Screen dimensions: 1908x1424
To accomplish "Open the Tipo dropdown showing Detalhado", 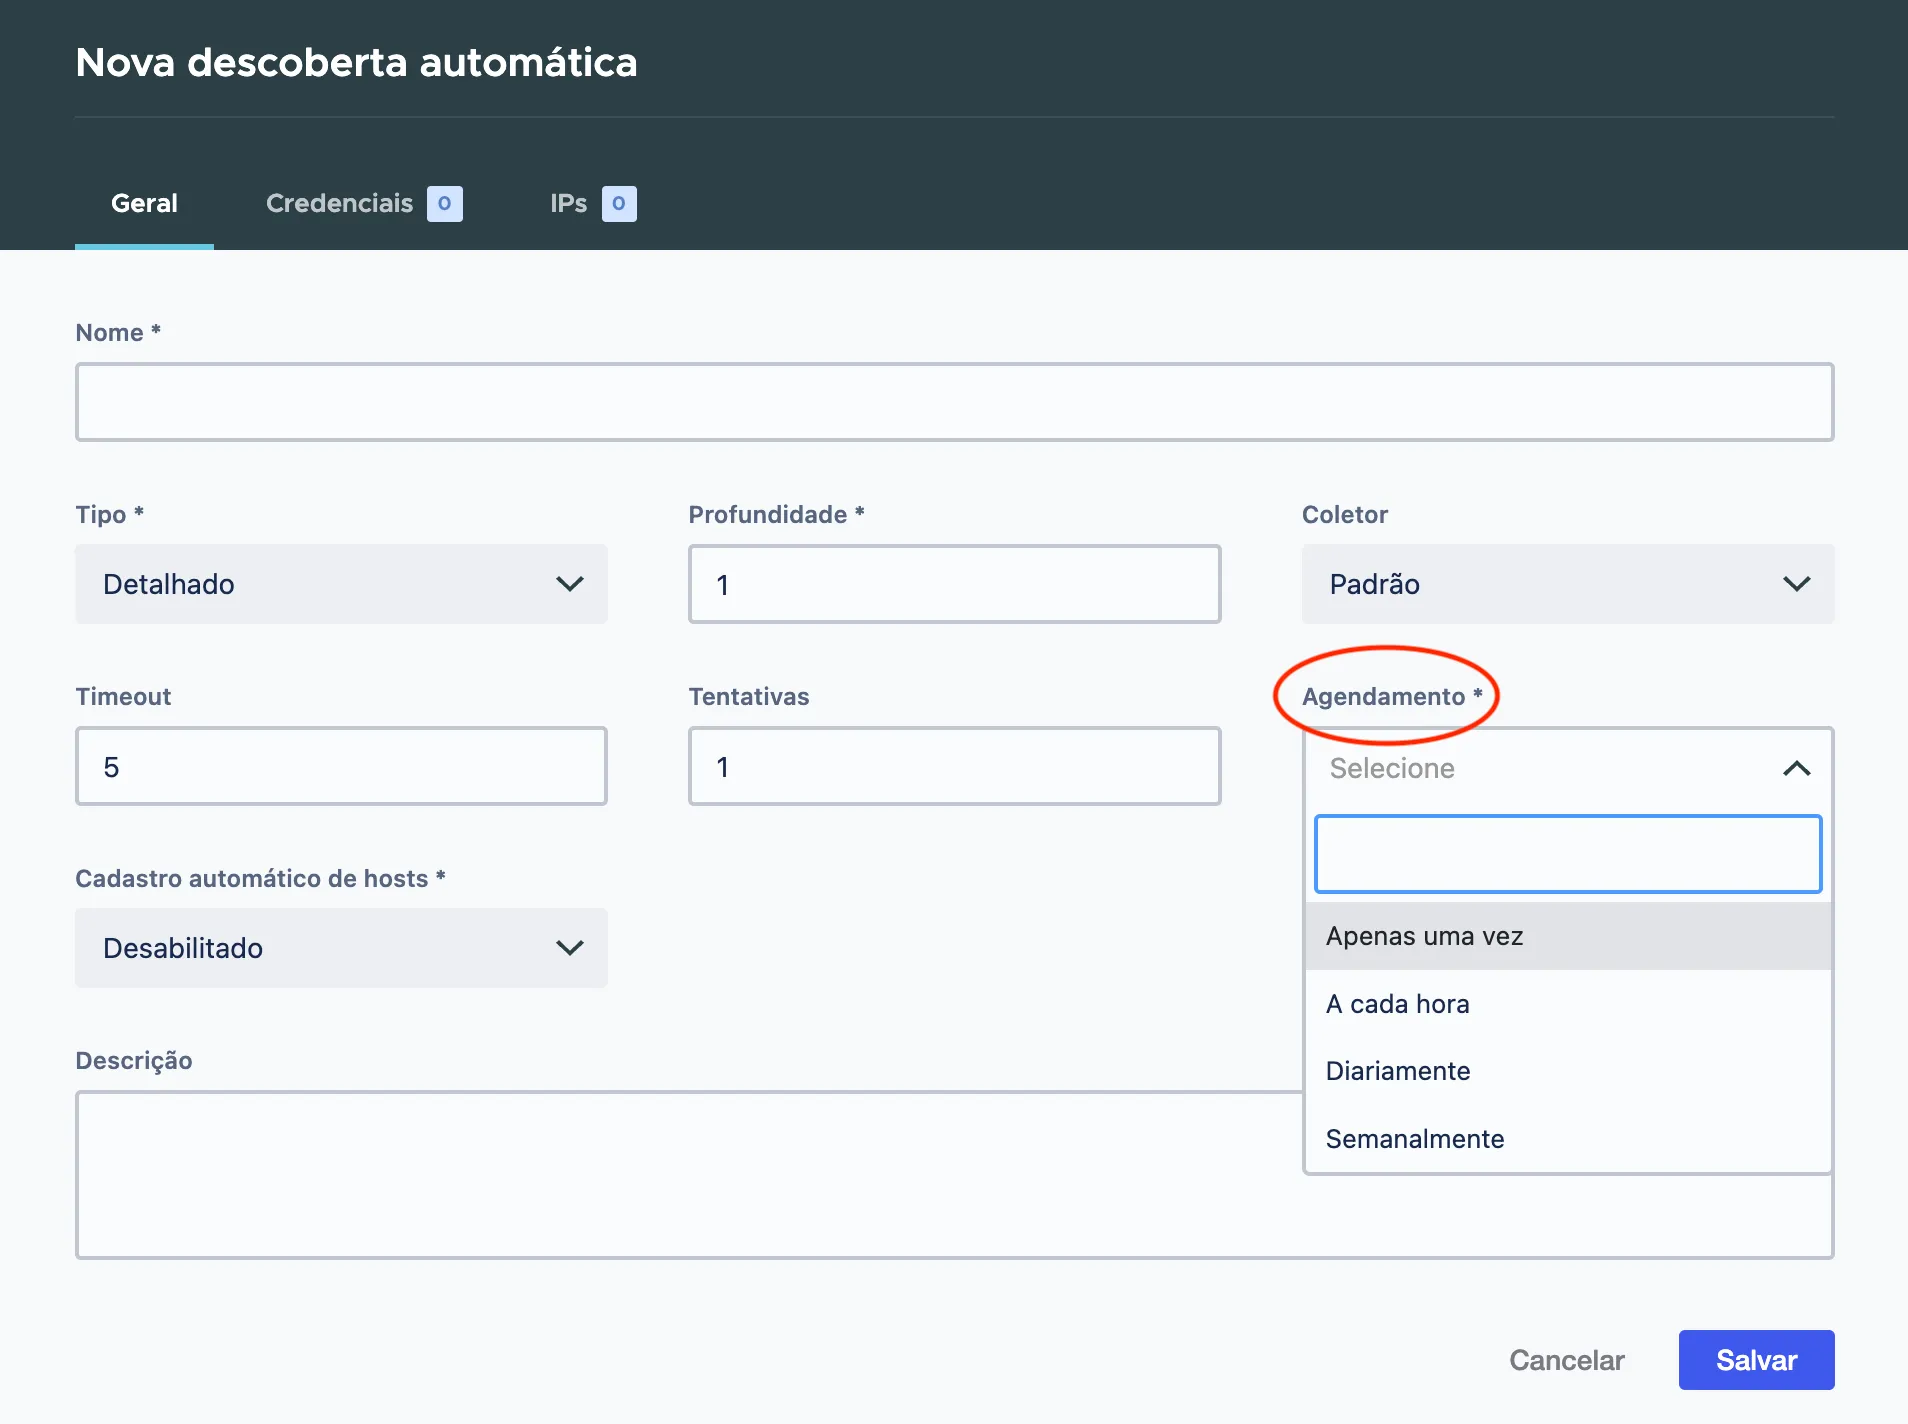I will (341, 584).
